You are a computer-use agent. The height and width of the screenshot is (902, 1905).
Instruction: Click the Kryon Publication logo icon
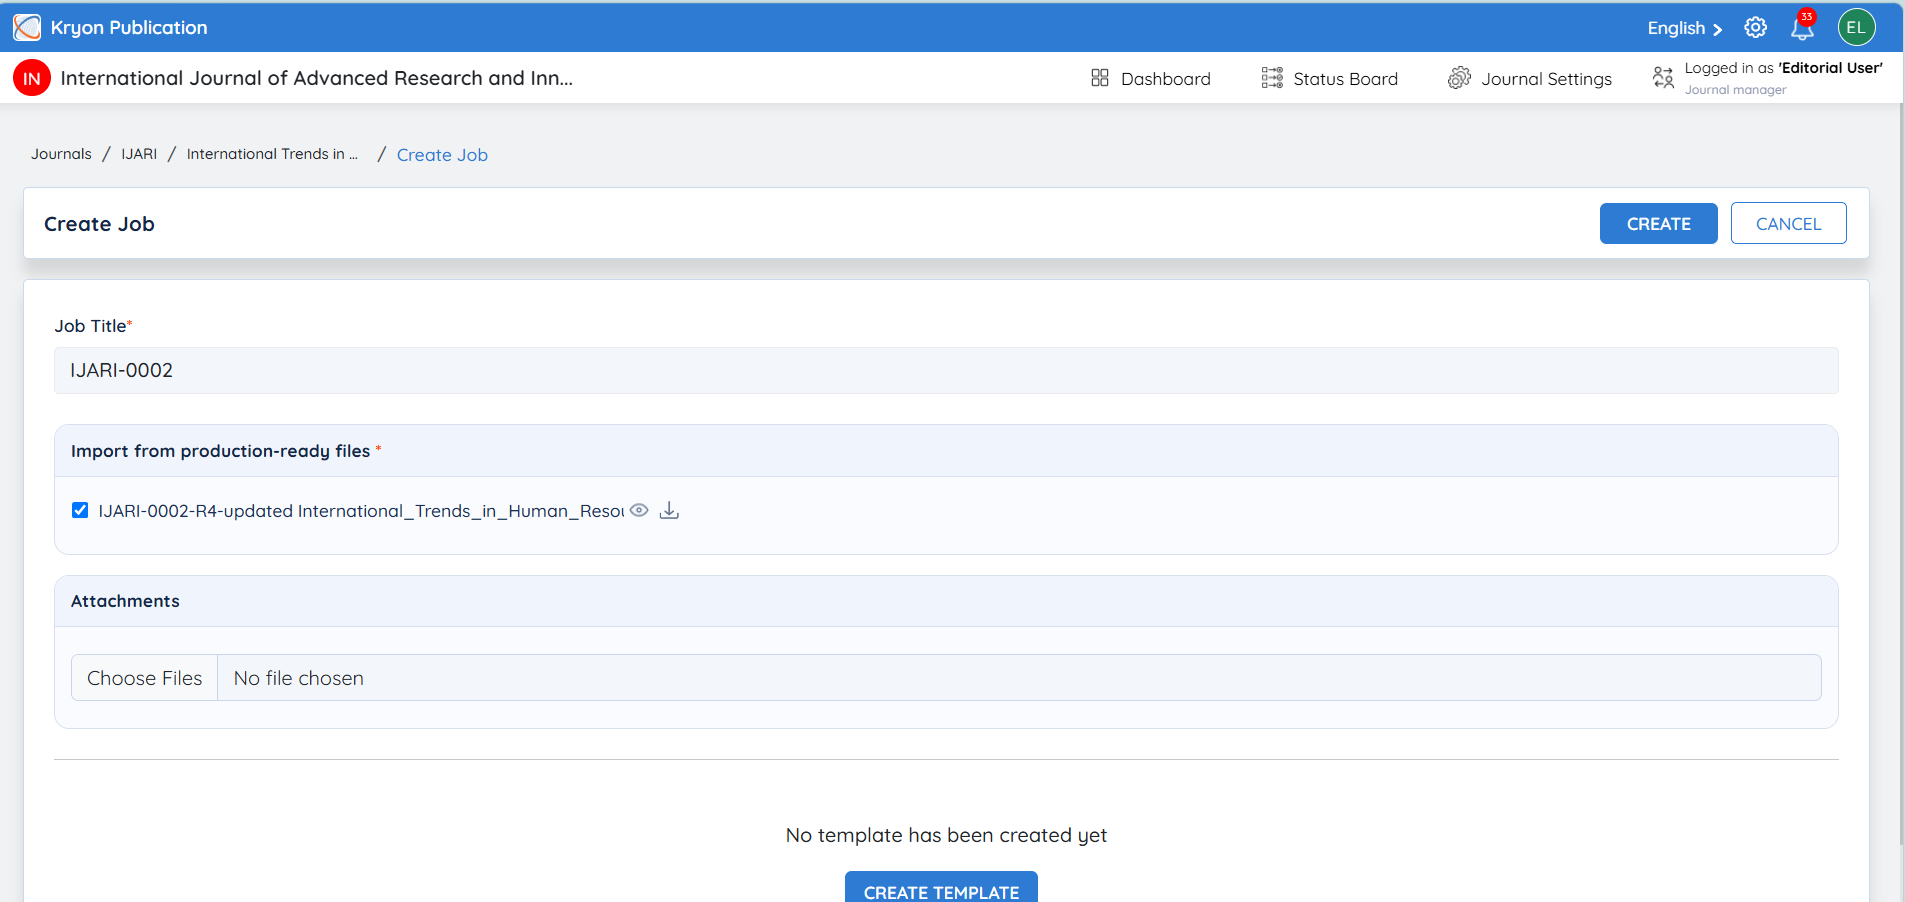27,27
